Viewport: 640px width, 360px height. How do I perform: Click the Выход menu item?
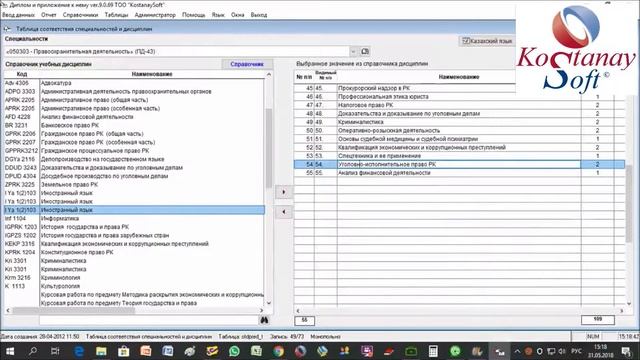259,15
